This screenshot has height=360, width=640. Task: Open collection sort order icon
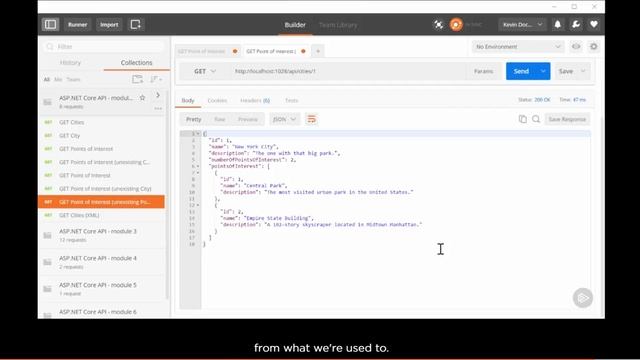point(156,79)
